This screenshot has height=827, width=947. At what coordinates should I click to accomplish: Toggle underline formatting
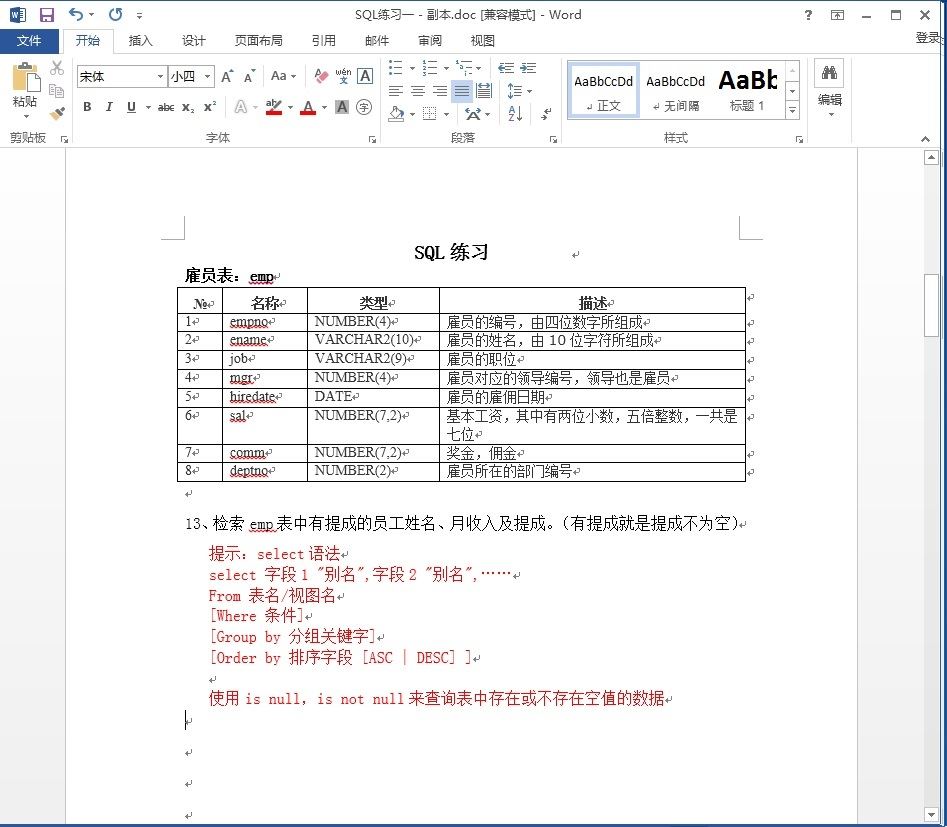(131, 107)
